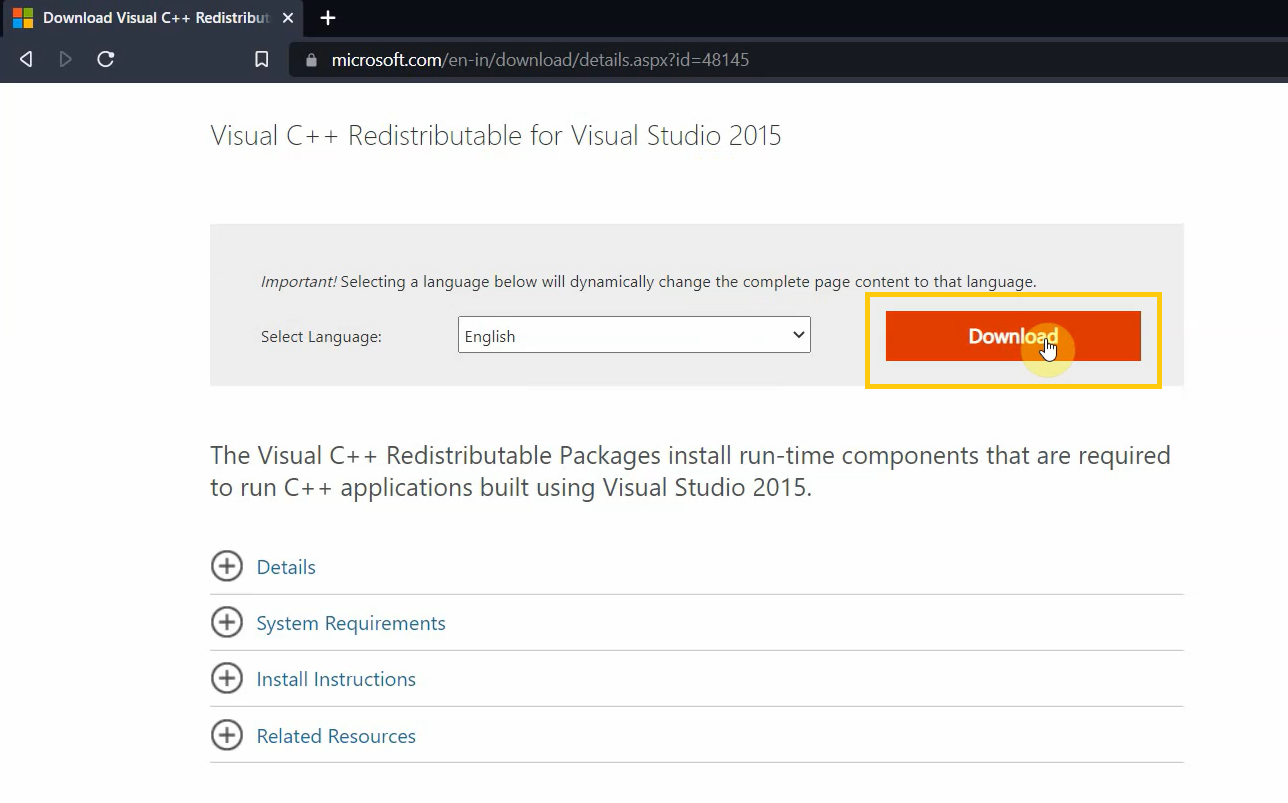Screen dimensions: 1288x803
Task: Click the microsoft.com address bar URL
Action: (540, 60)
